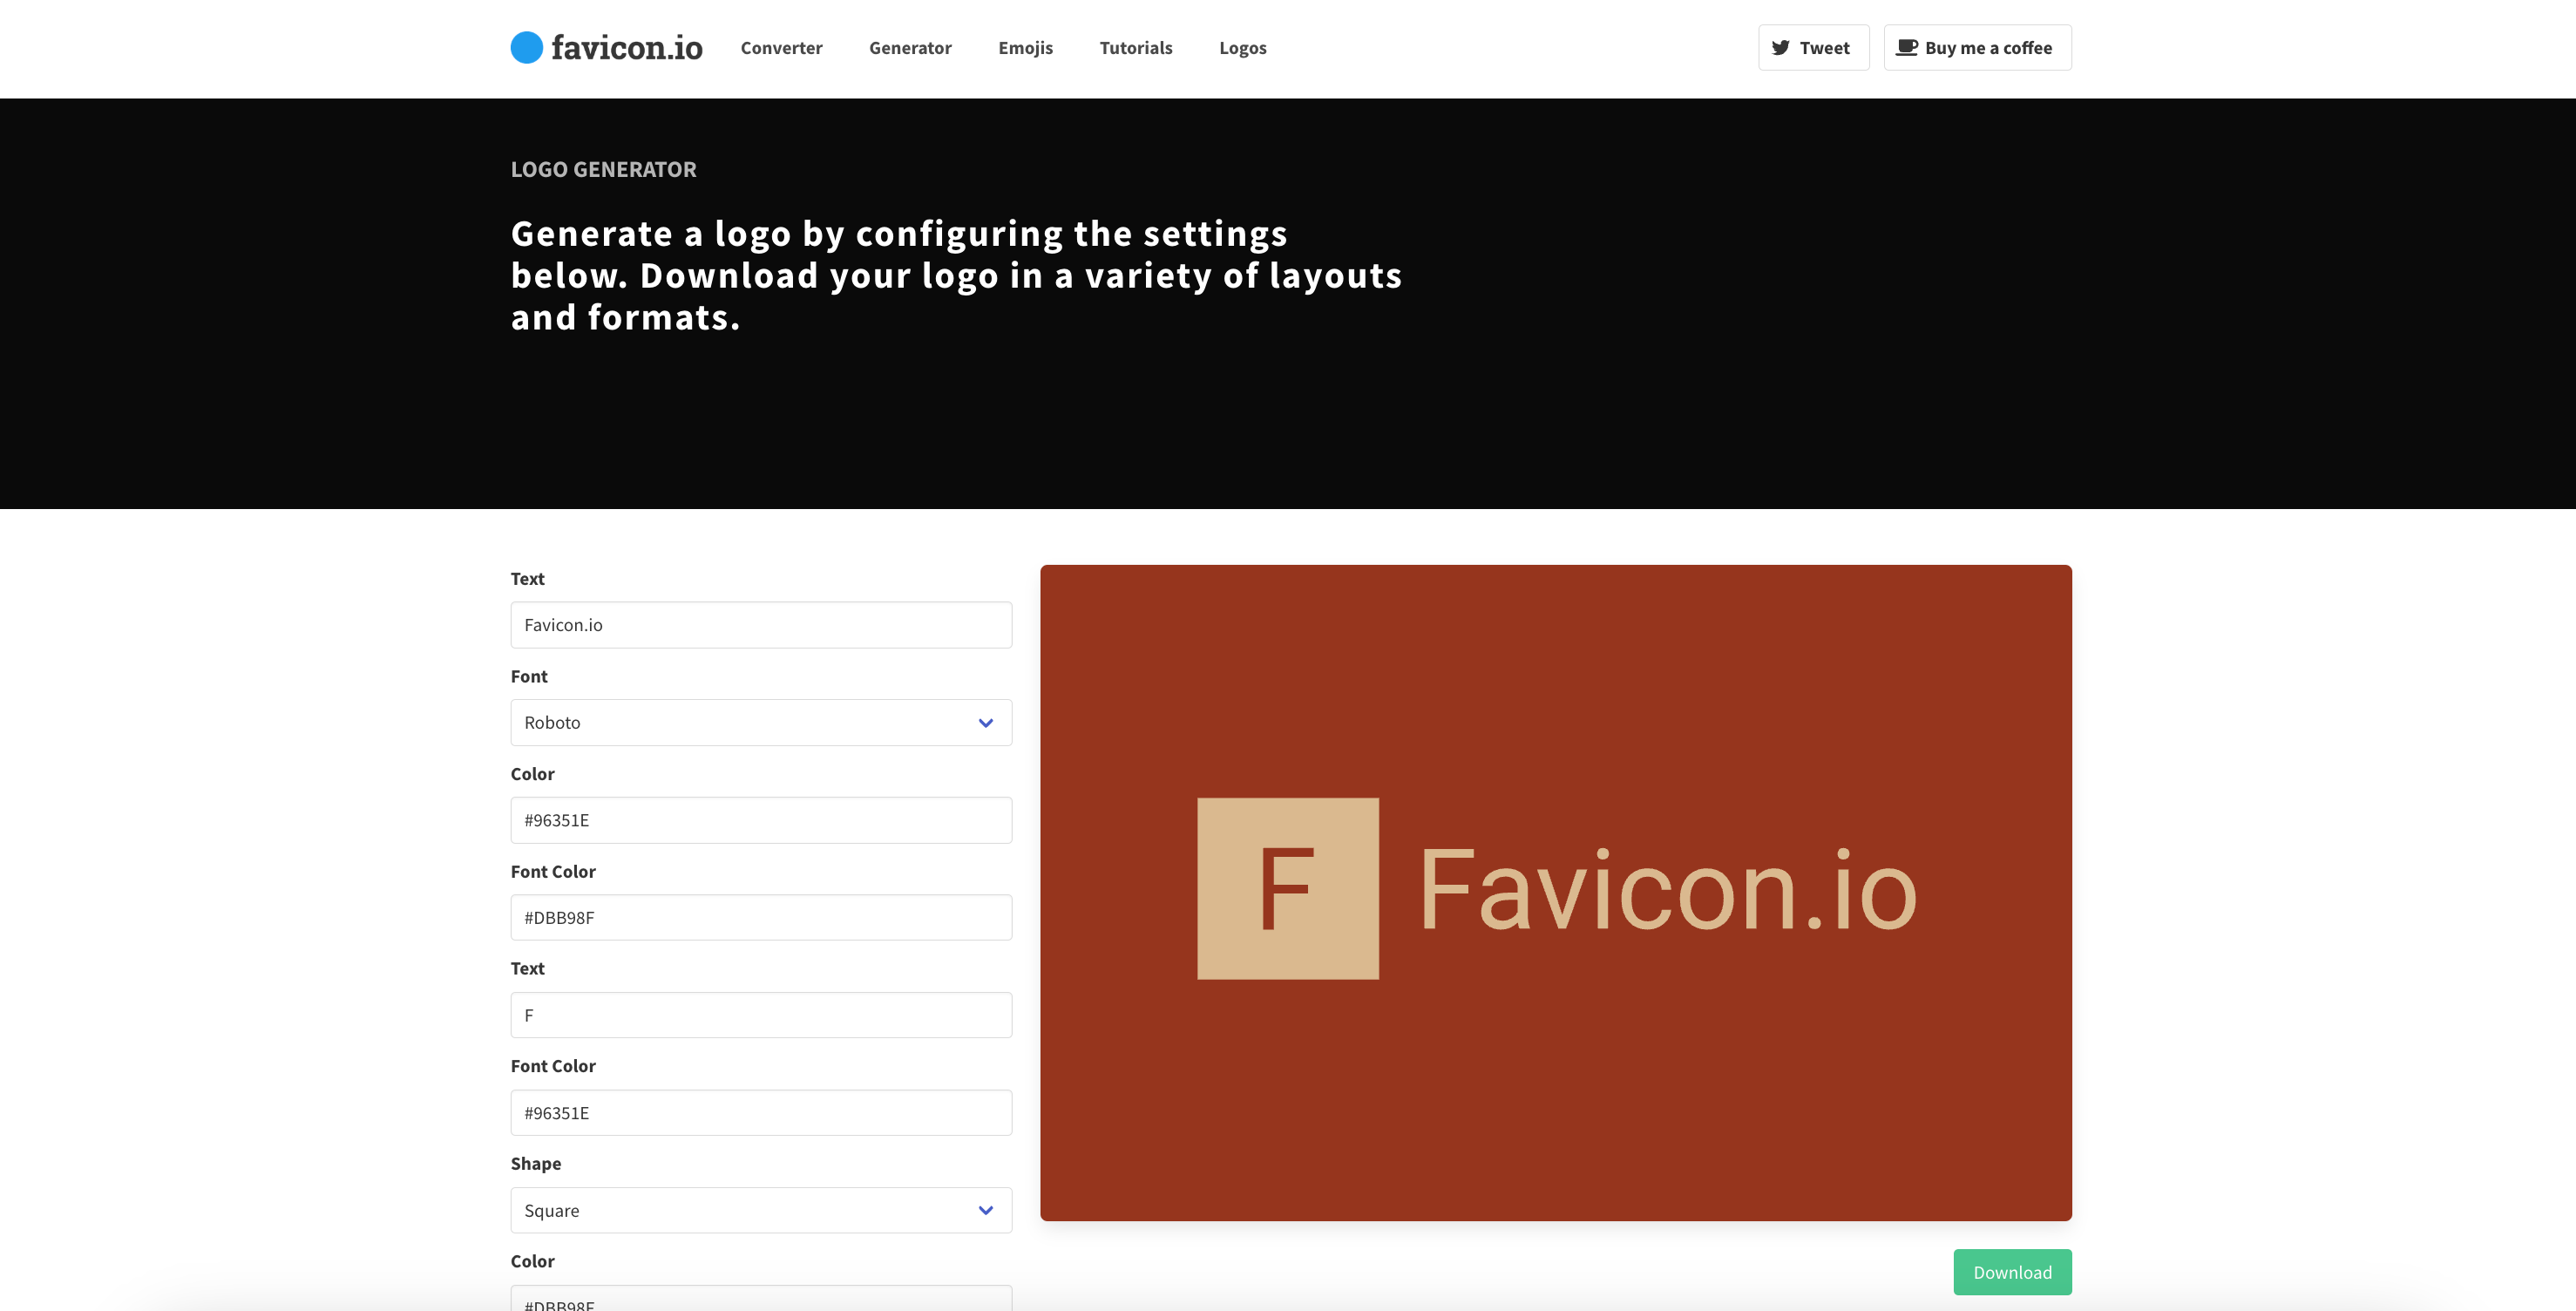Go to the Generator page

[x=909, y=48]
